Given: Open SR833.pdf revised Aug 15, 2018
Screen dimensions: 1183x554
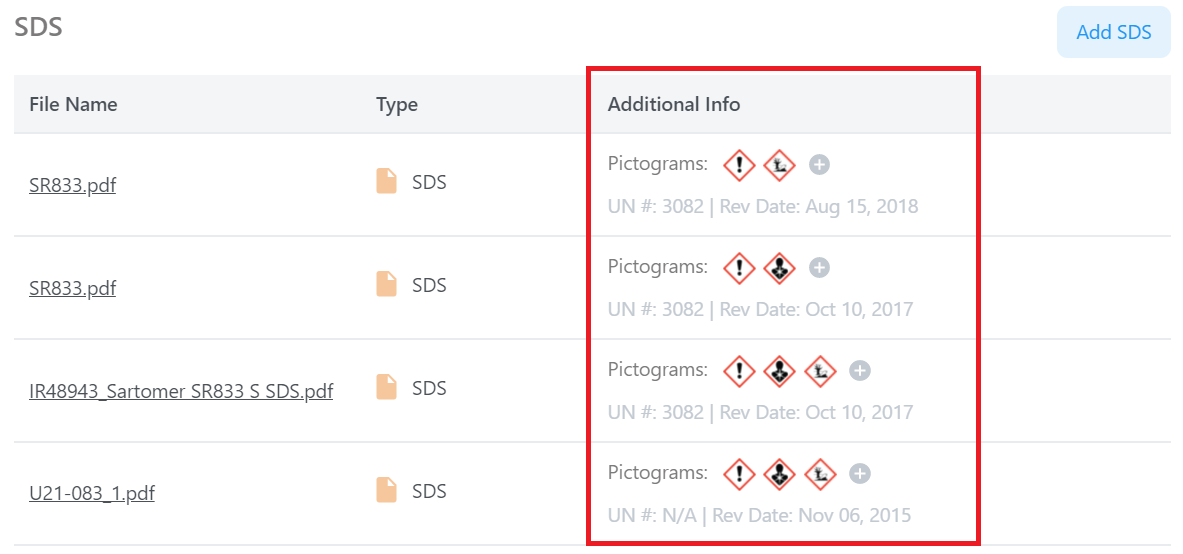Looking at the screenshot, I should pos(72,185).
